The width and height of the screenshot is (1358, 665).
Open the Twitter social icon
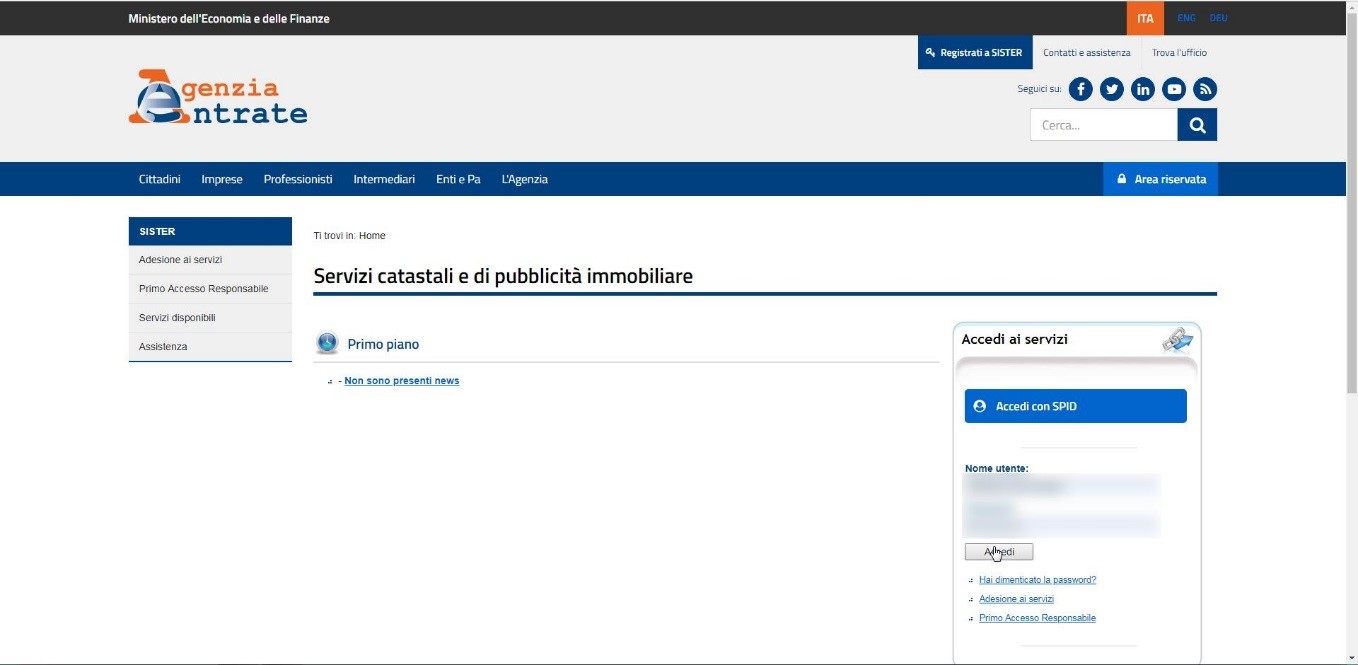click(x=1111, y=89)
